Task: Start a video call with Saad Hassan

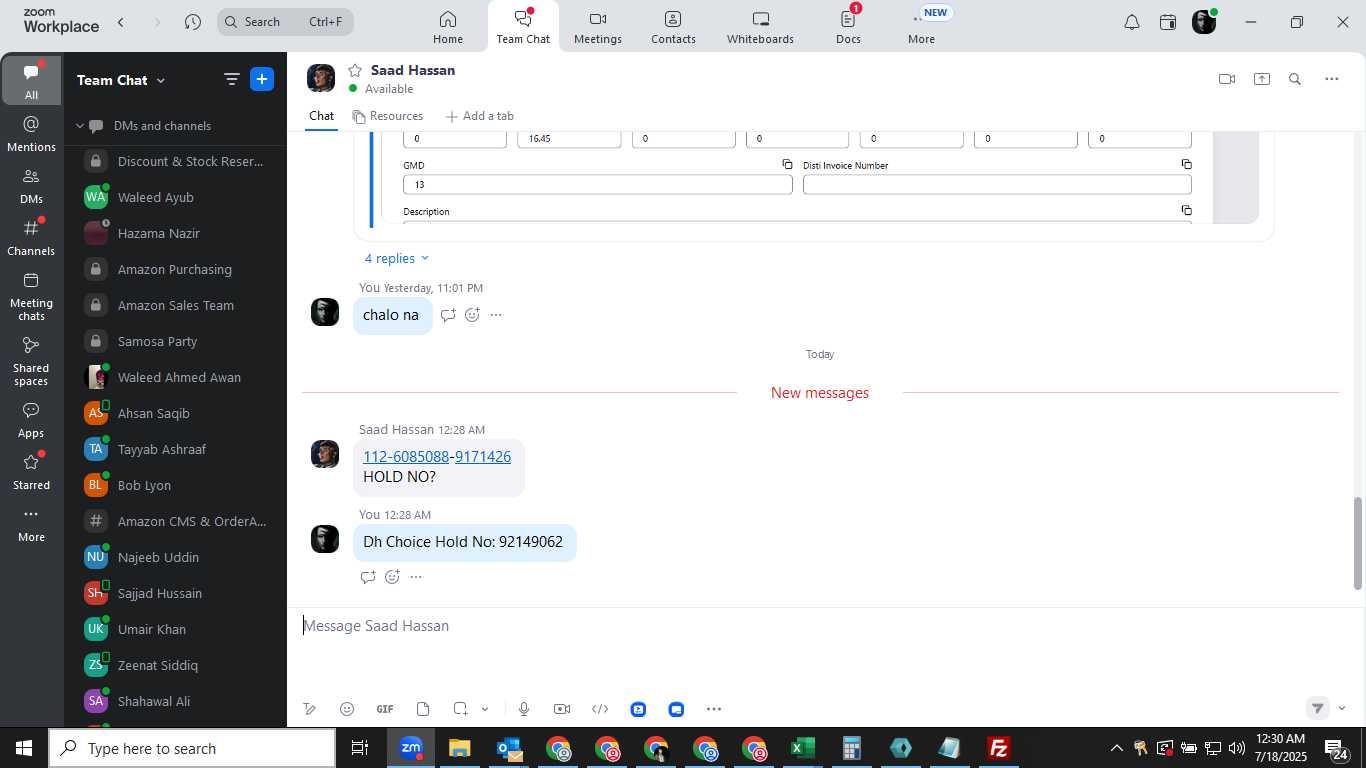Action: pos(1227,79)
